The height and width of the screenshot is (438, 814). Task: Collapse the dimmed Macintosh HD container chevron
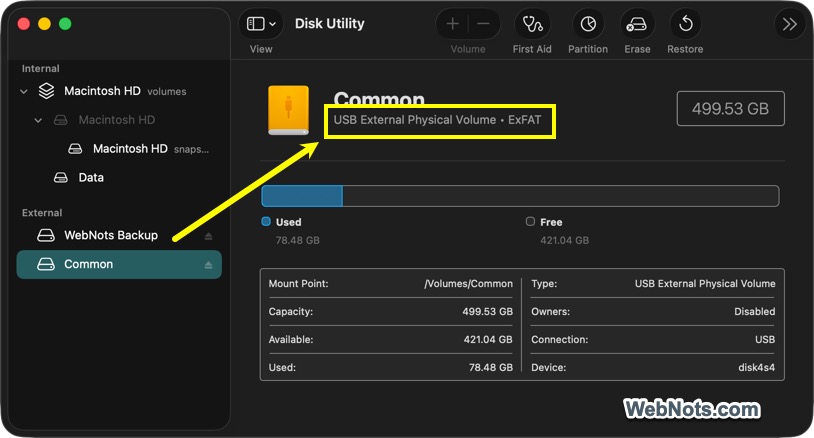coord(38,120)
